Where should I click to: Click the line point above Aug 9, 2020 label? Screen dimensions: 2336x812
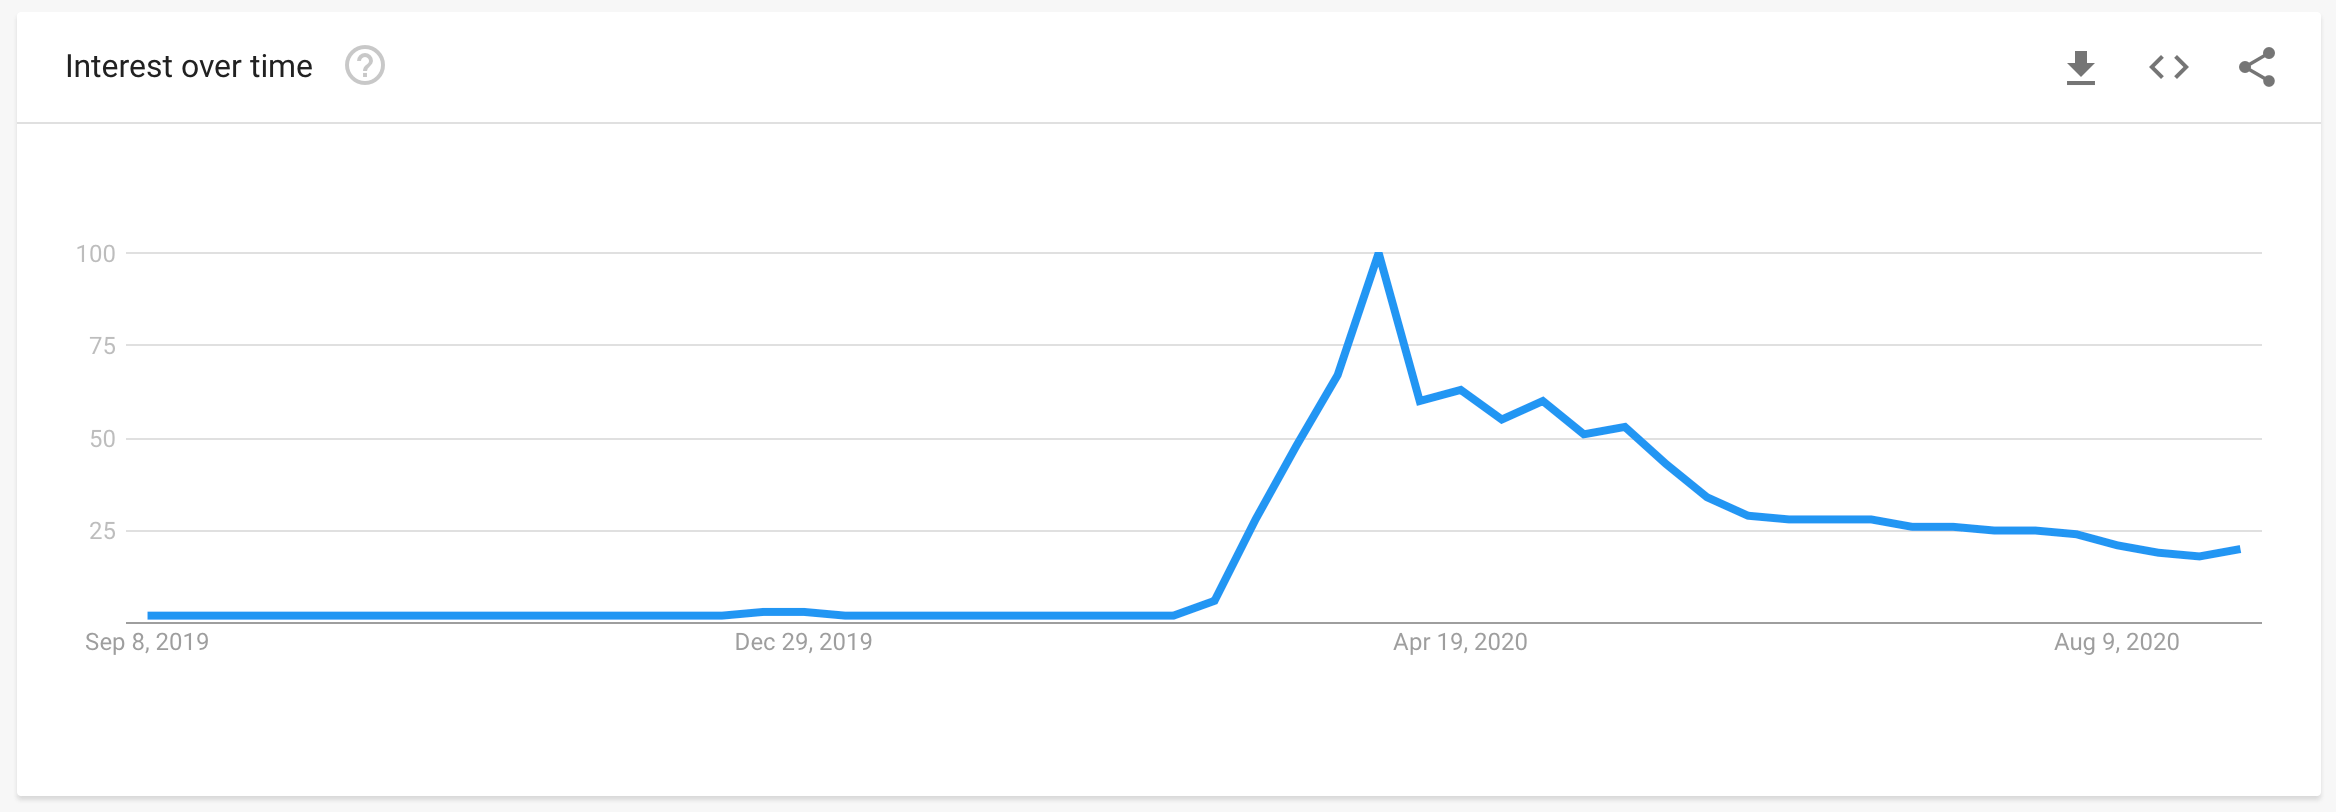click(x=2117, y=545)
